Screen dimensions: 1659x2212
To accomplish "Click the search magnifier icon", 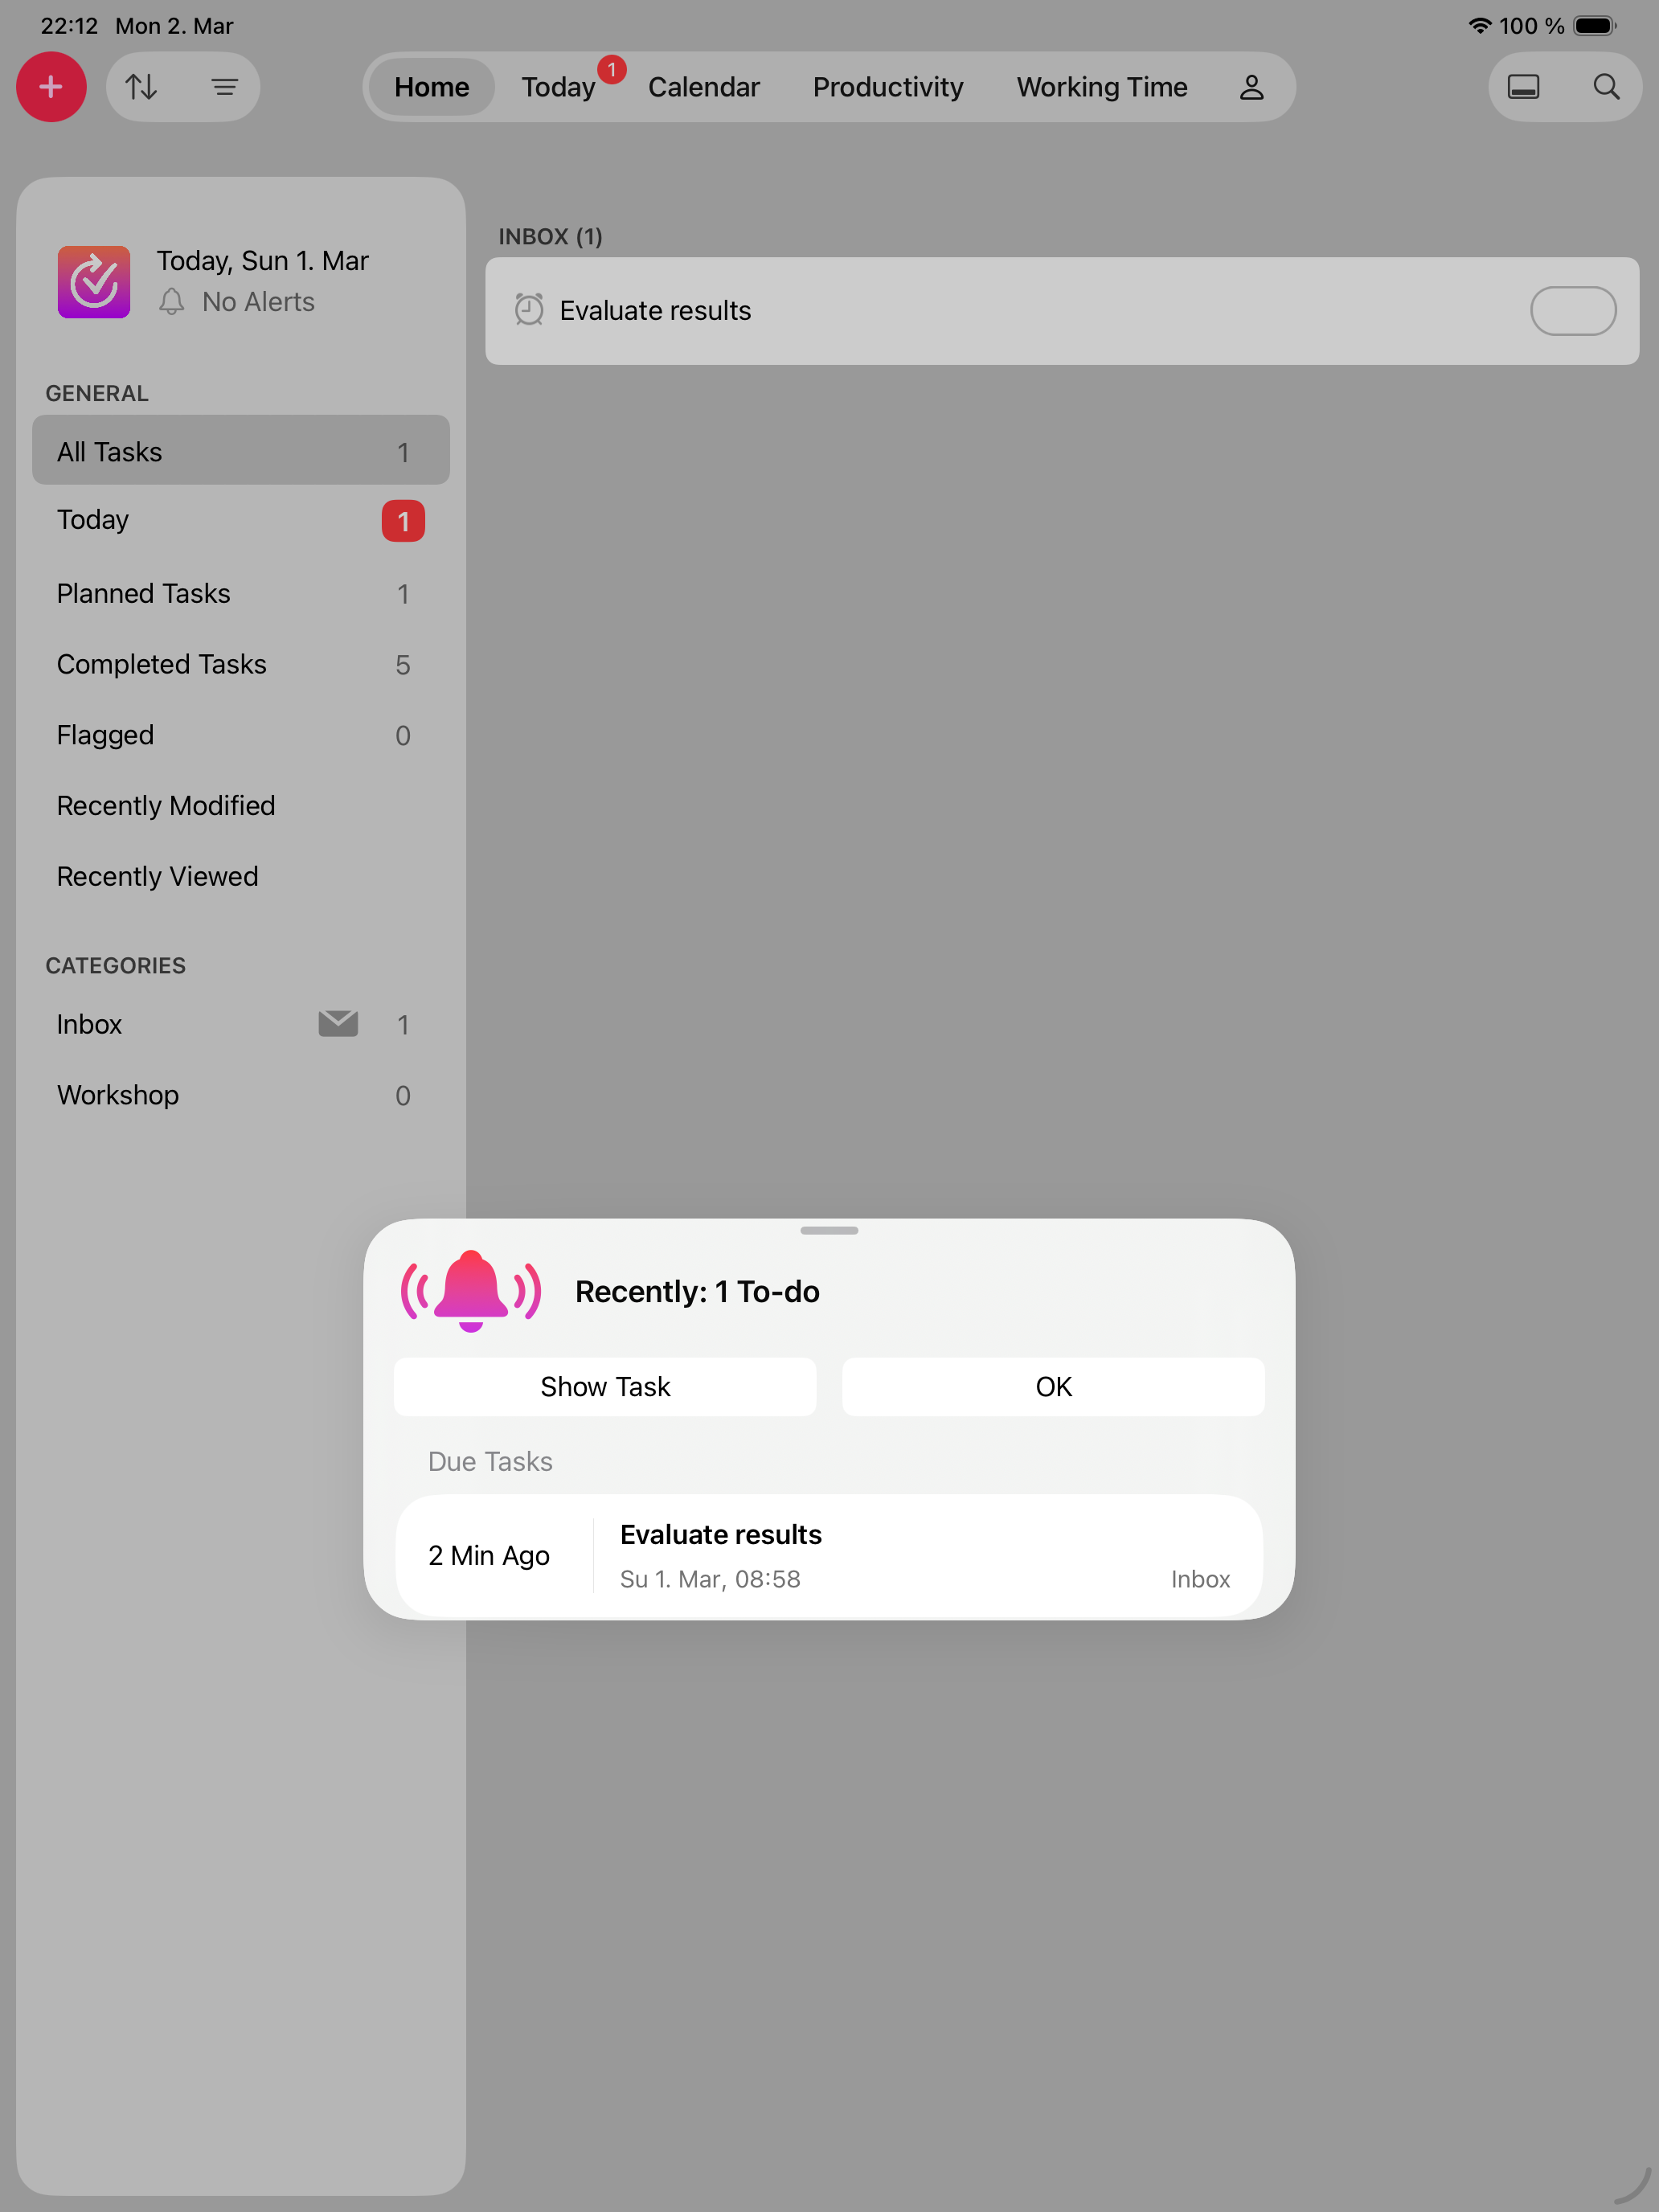I will click(x=1606, y=87).
